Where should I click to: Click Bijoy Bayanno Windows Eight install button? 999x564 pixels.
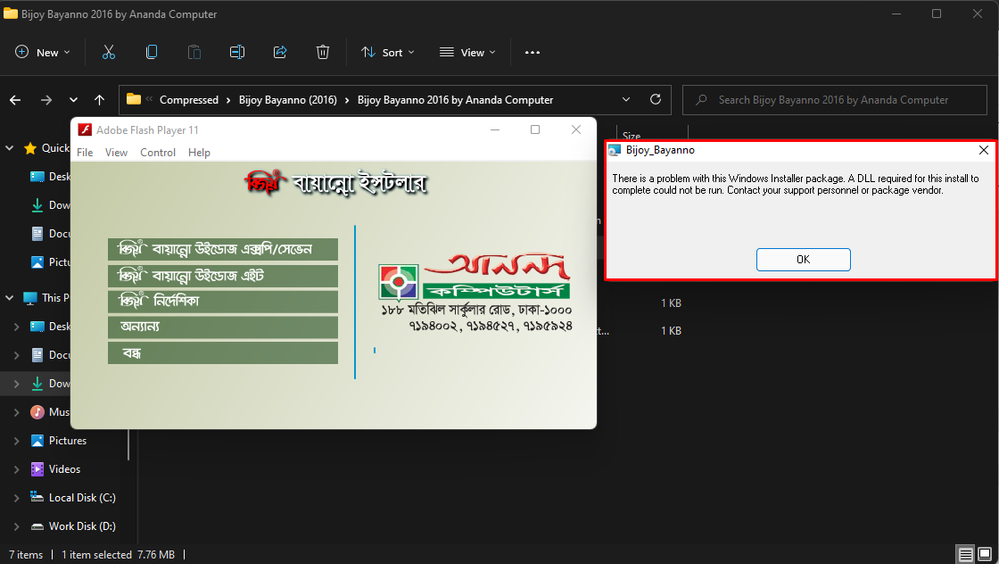click(223, 276)
